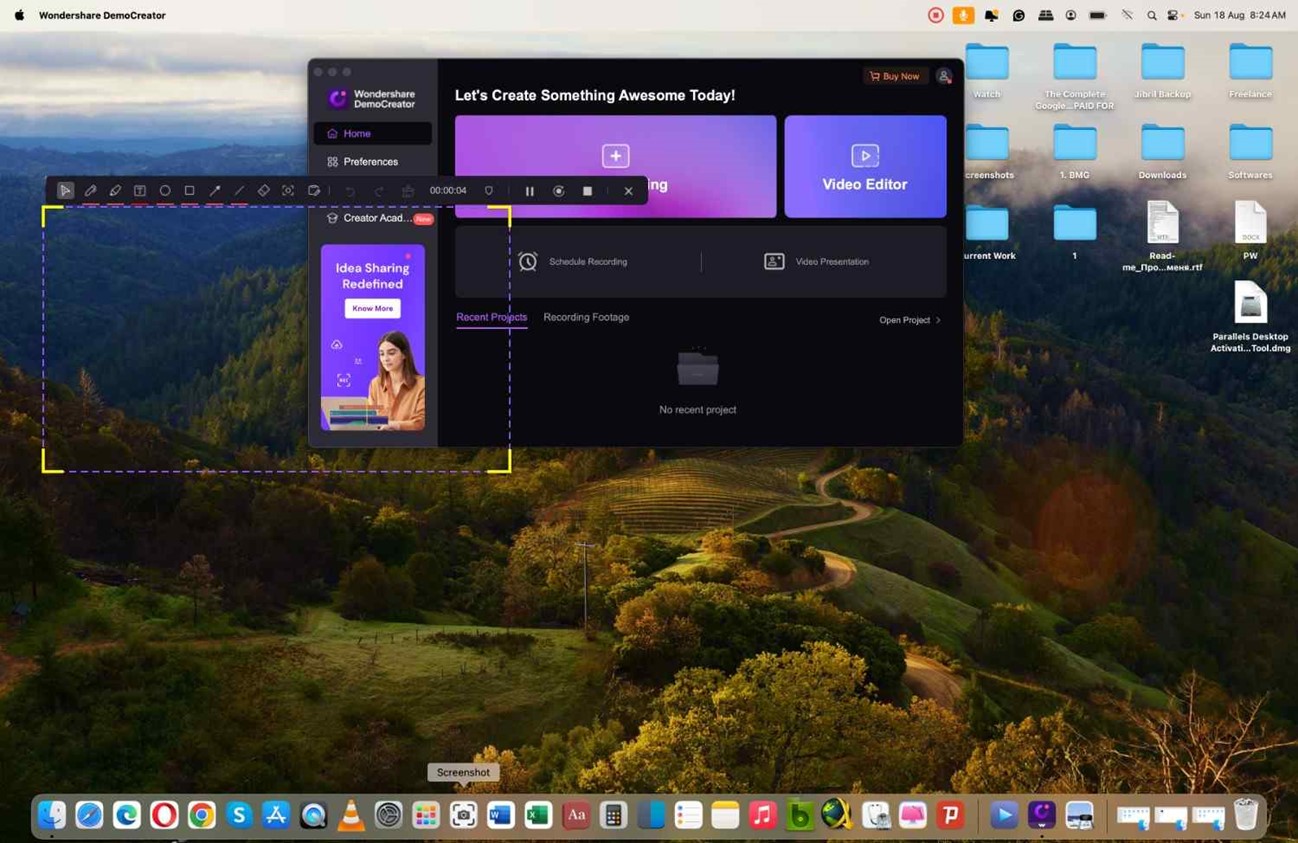Screen dimensions: 1298x843
Task: Click the new recording purple card
Action: tap(615, 166)
